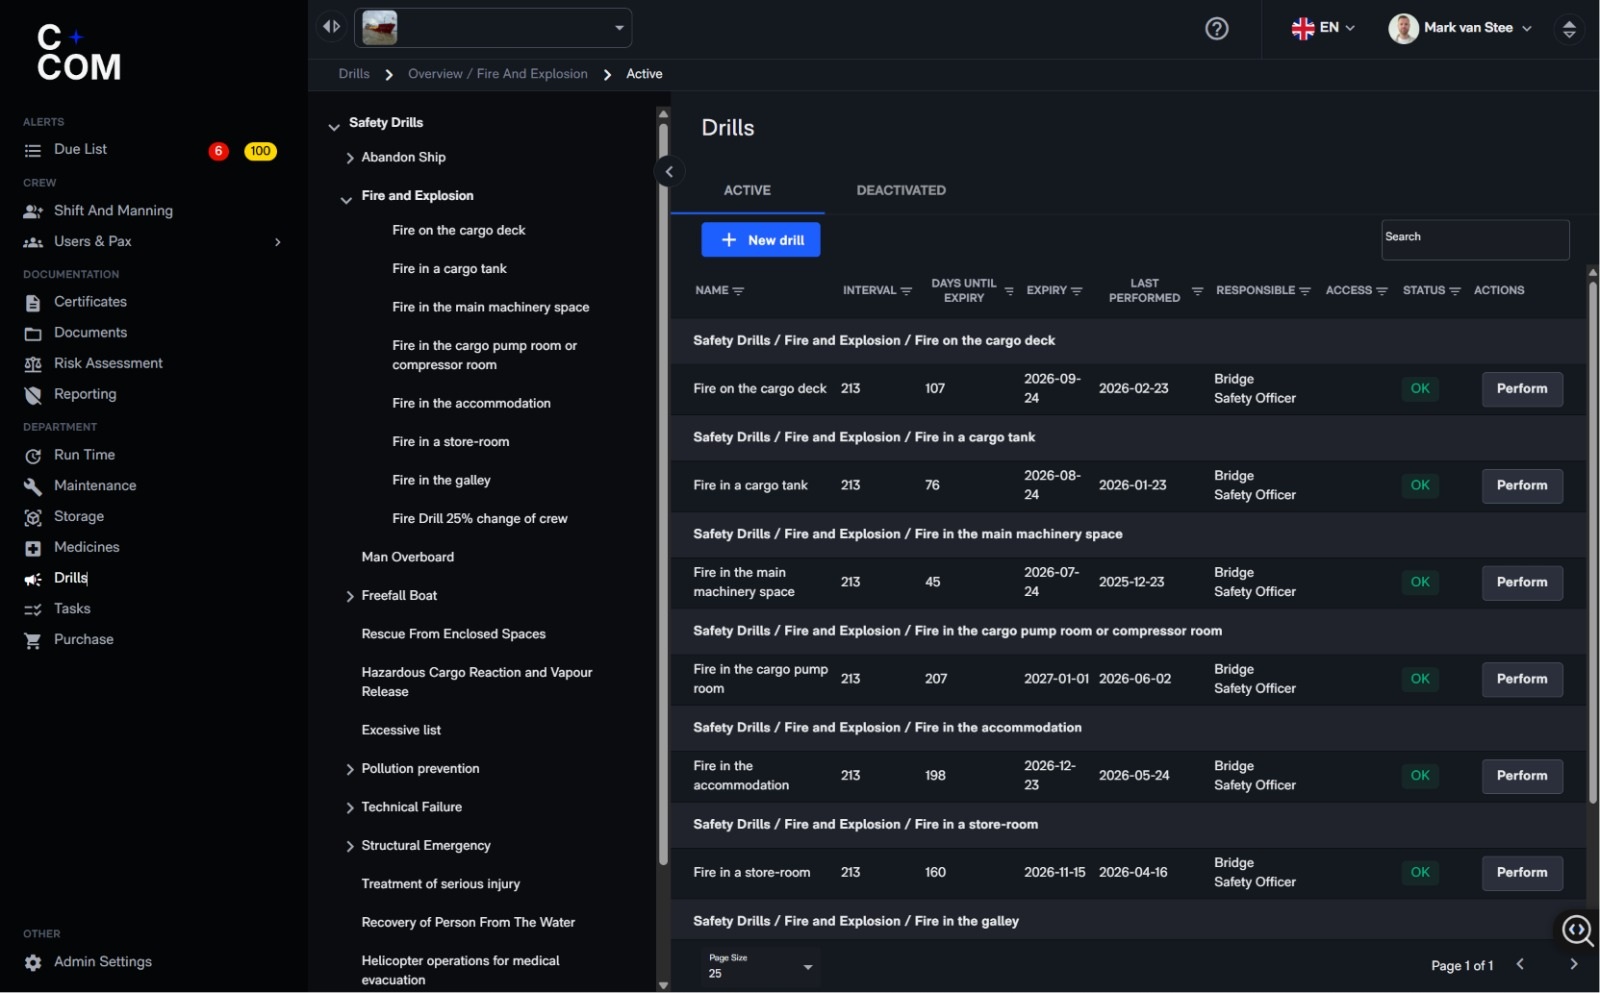Open the Mark van Stee user menu
The height and width of the screenshot is (993, 1600).
point(1460,28)
